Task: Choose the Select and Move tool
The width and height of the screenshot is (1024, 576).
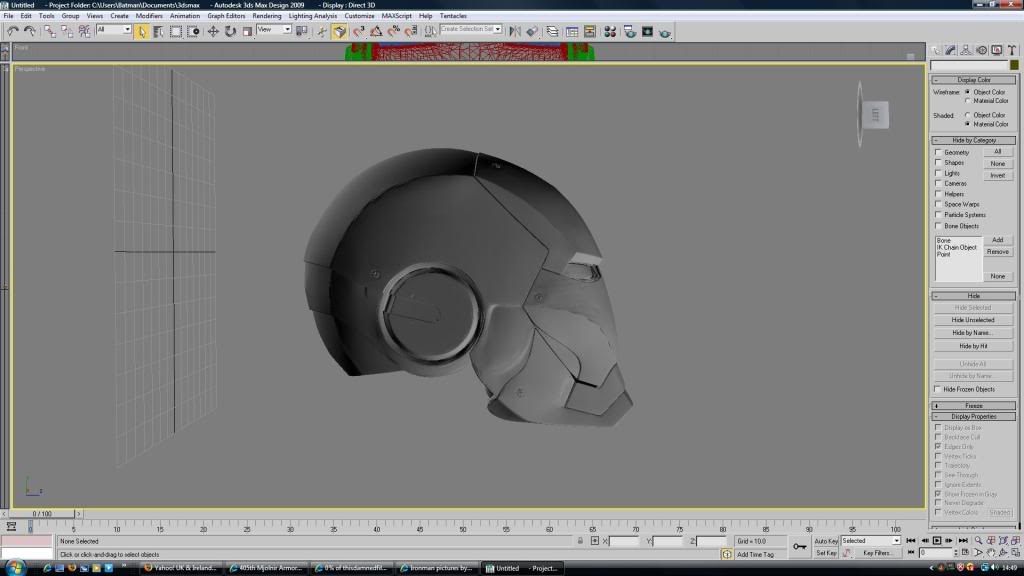Action: [213, 31]
